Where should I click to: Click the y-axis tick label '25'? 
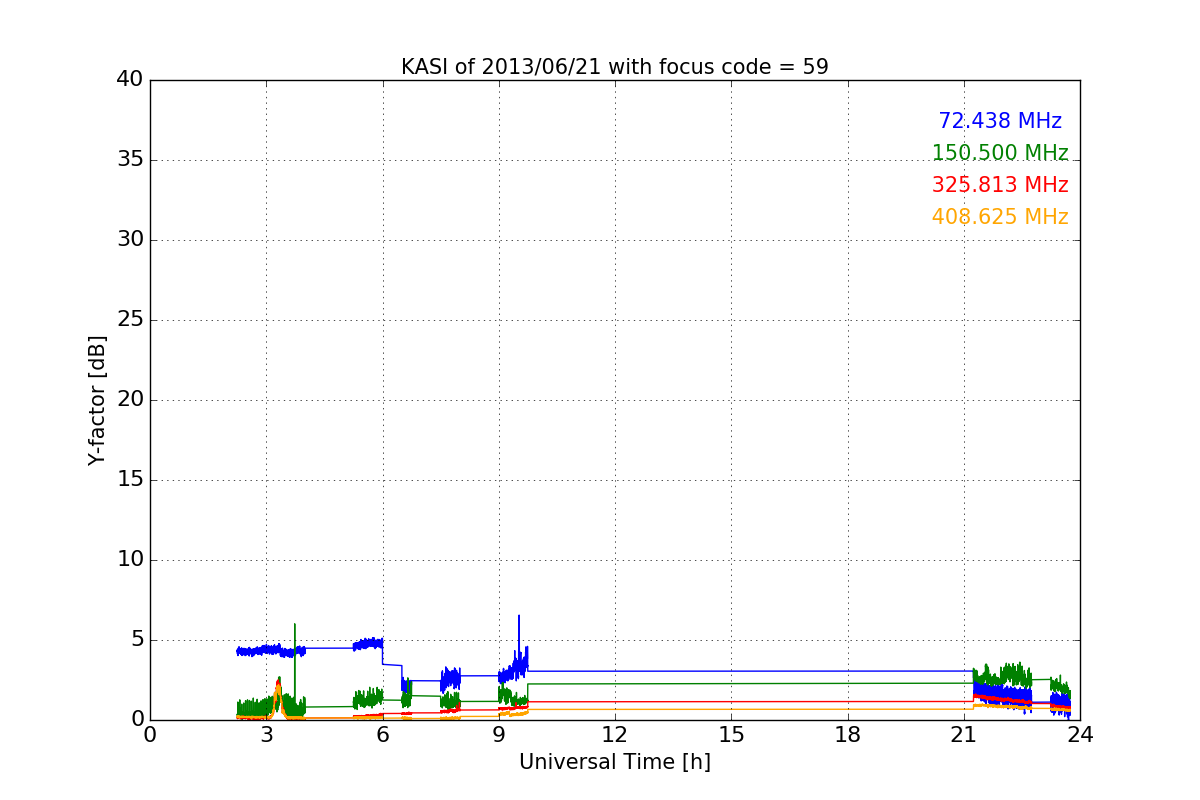pos(130,320)
